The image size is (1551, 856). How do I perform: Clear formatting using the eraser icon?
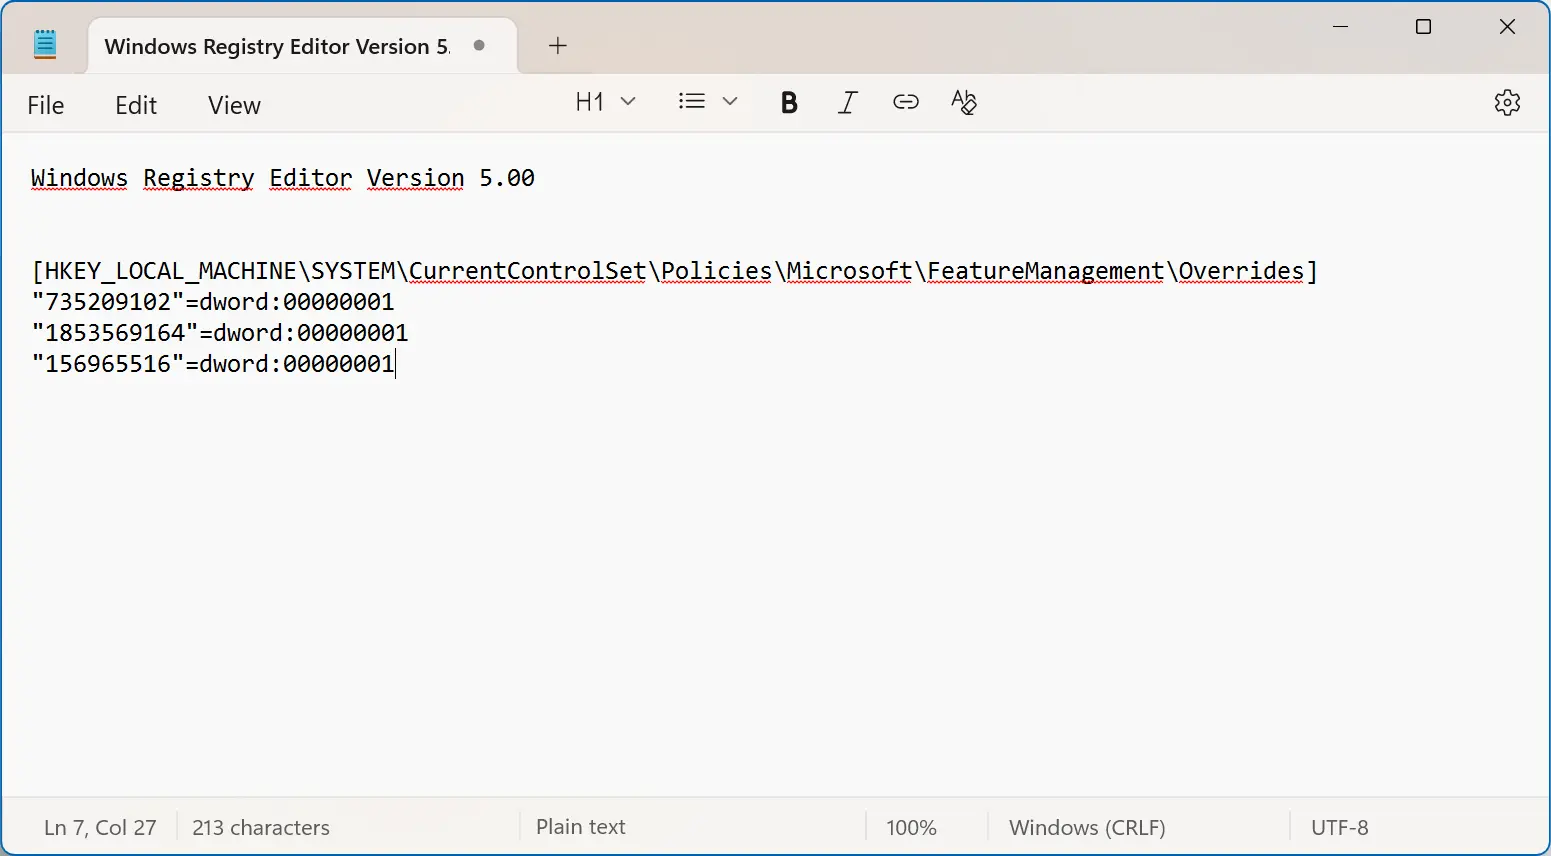tap(964, 102)
